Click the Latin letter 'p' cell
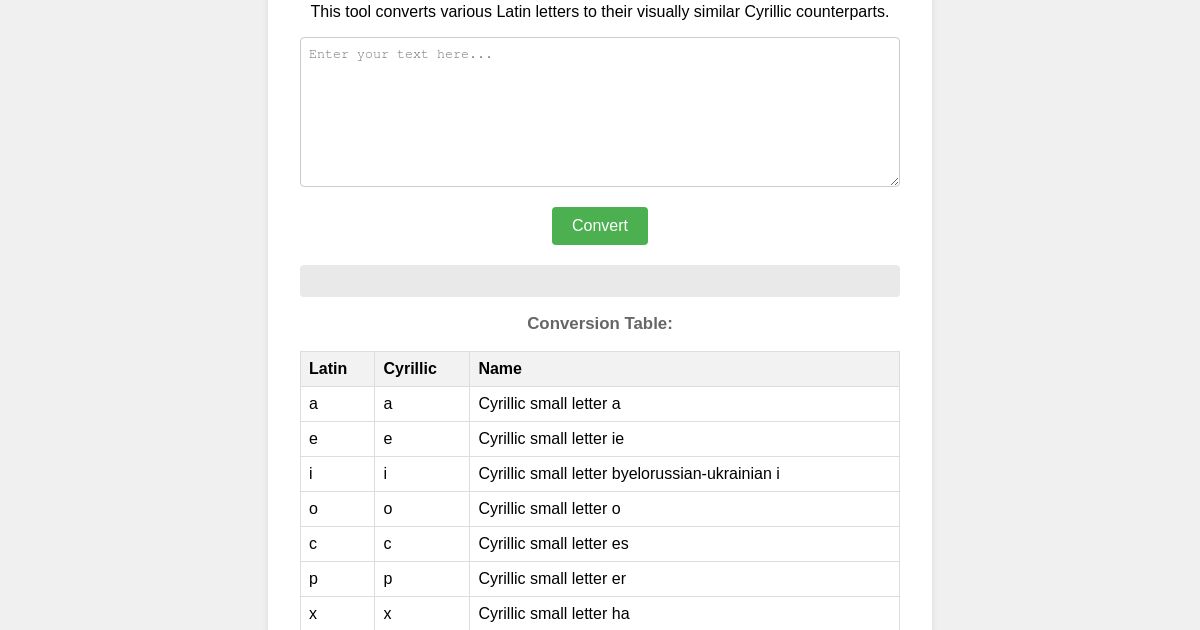This screenshot has height=630, width=1200. (x=313, y=579)
